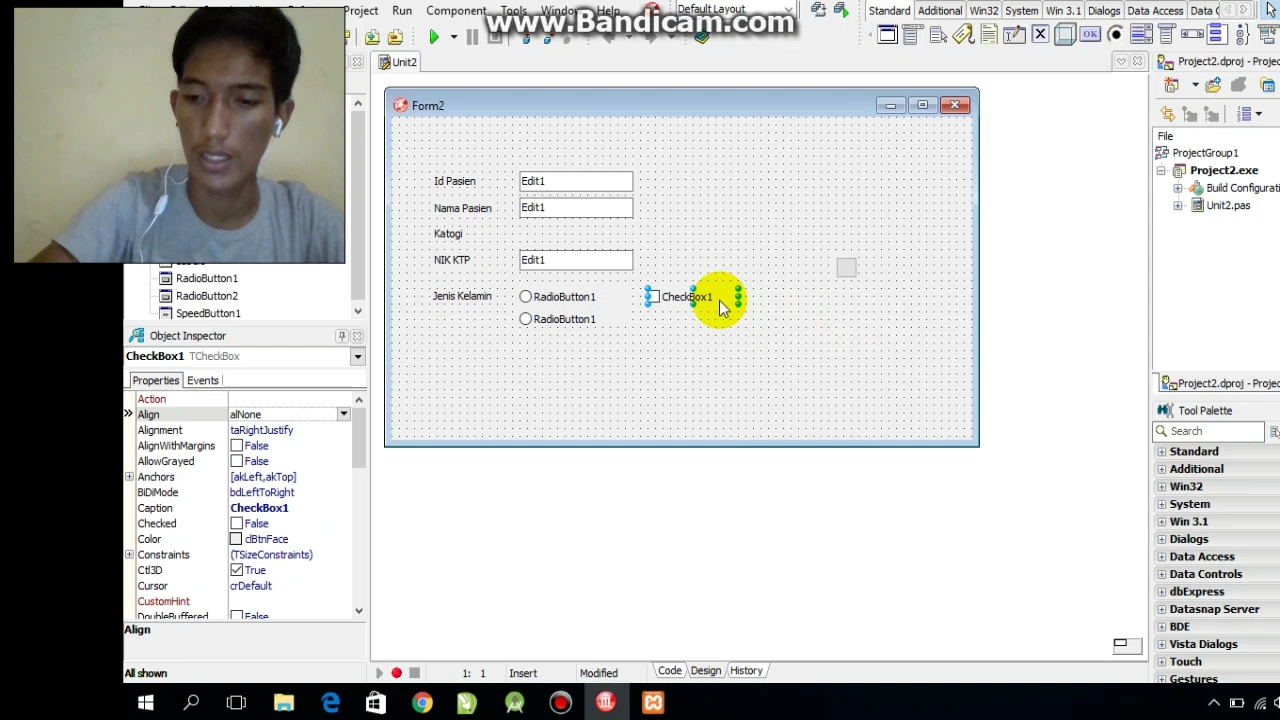The height and width of the screenshot is (720, 1280).
Task: Choose TMainMenu component in the palette
Action: (x=912, y=35)
